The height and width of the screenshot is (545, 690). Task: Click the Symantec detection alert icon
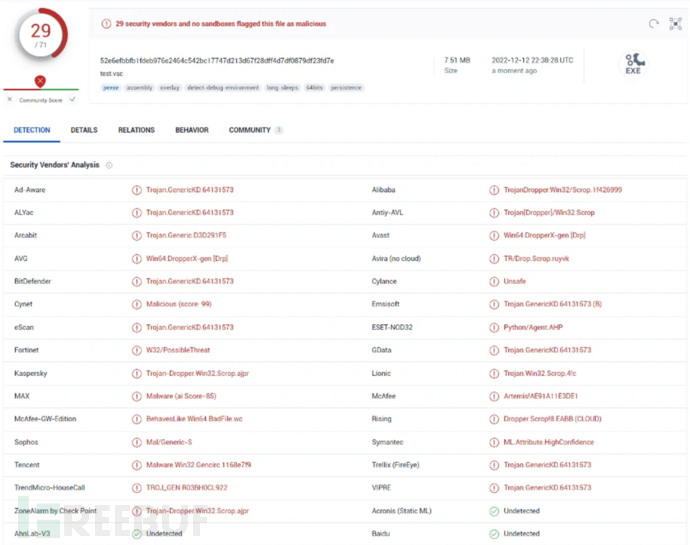point(494,442)
